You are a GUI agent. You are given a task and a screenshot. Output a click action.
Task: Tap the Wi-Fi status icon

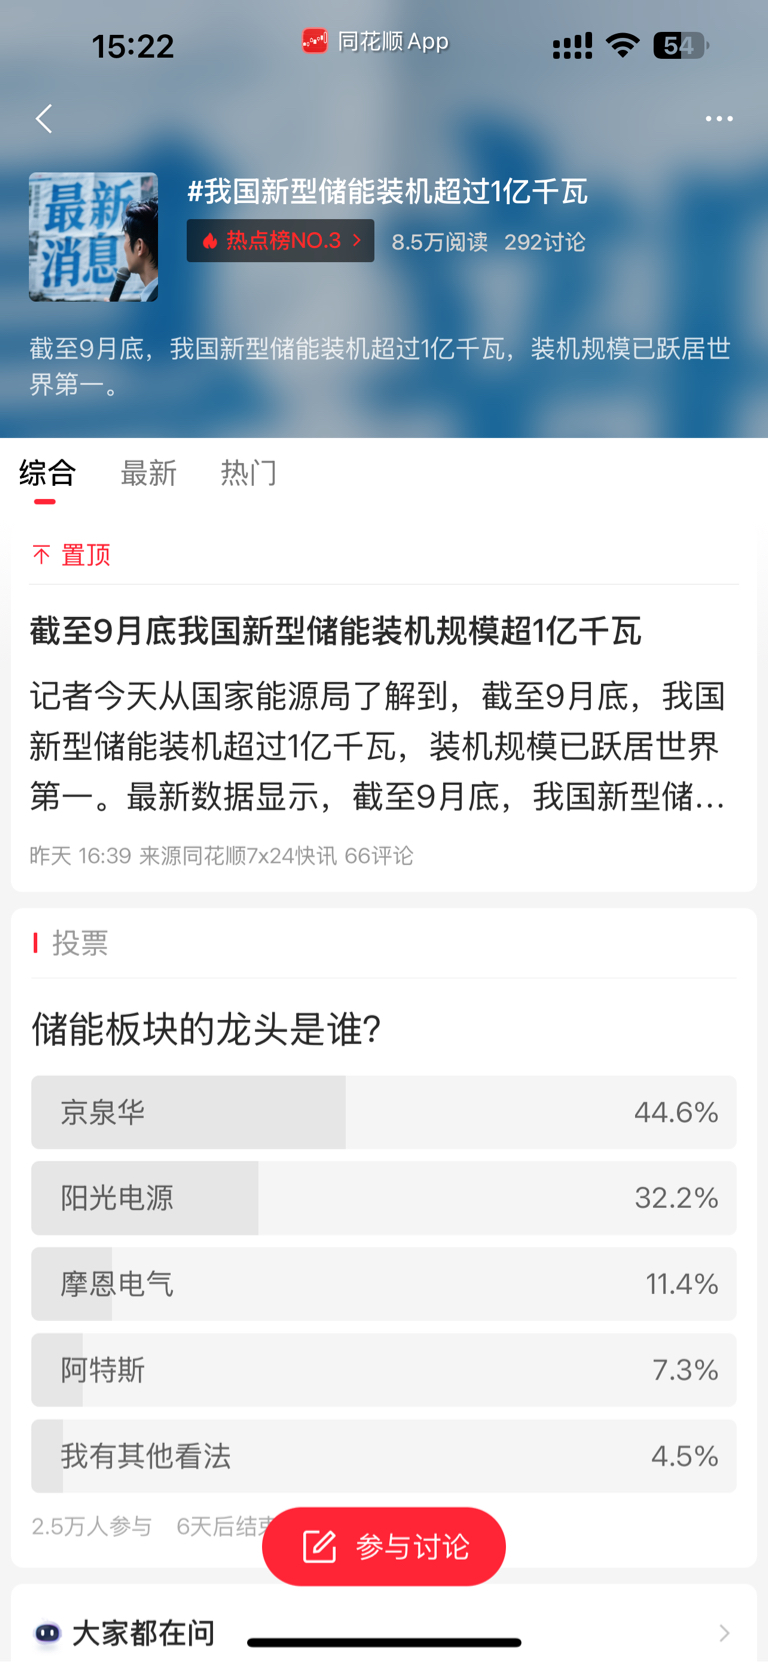(x=623, y=45)
